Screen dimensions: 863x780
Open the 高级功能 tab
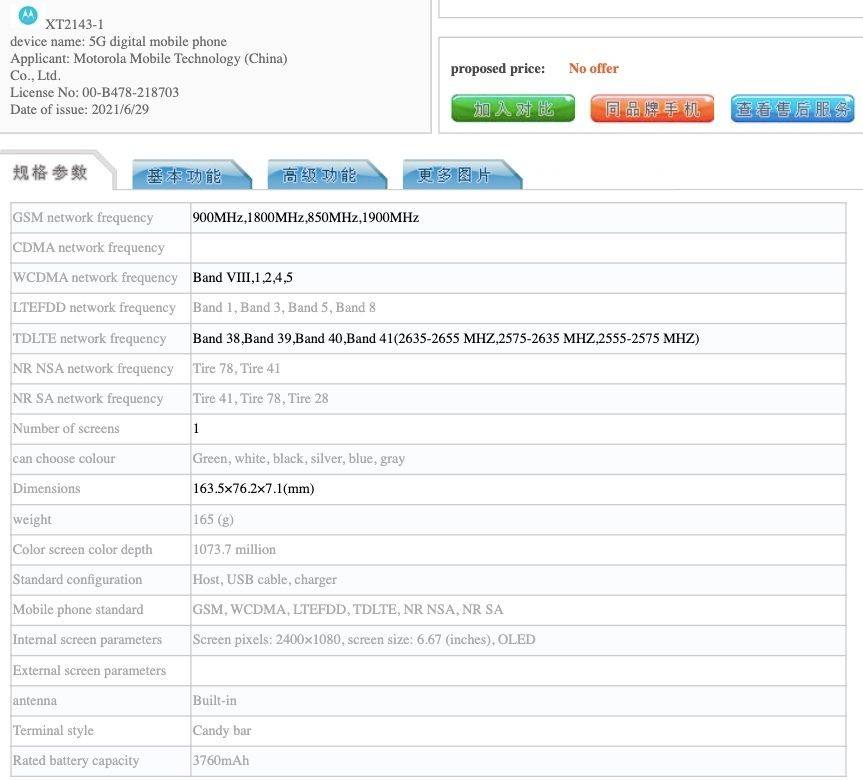coord(319,176)
